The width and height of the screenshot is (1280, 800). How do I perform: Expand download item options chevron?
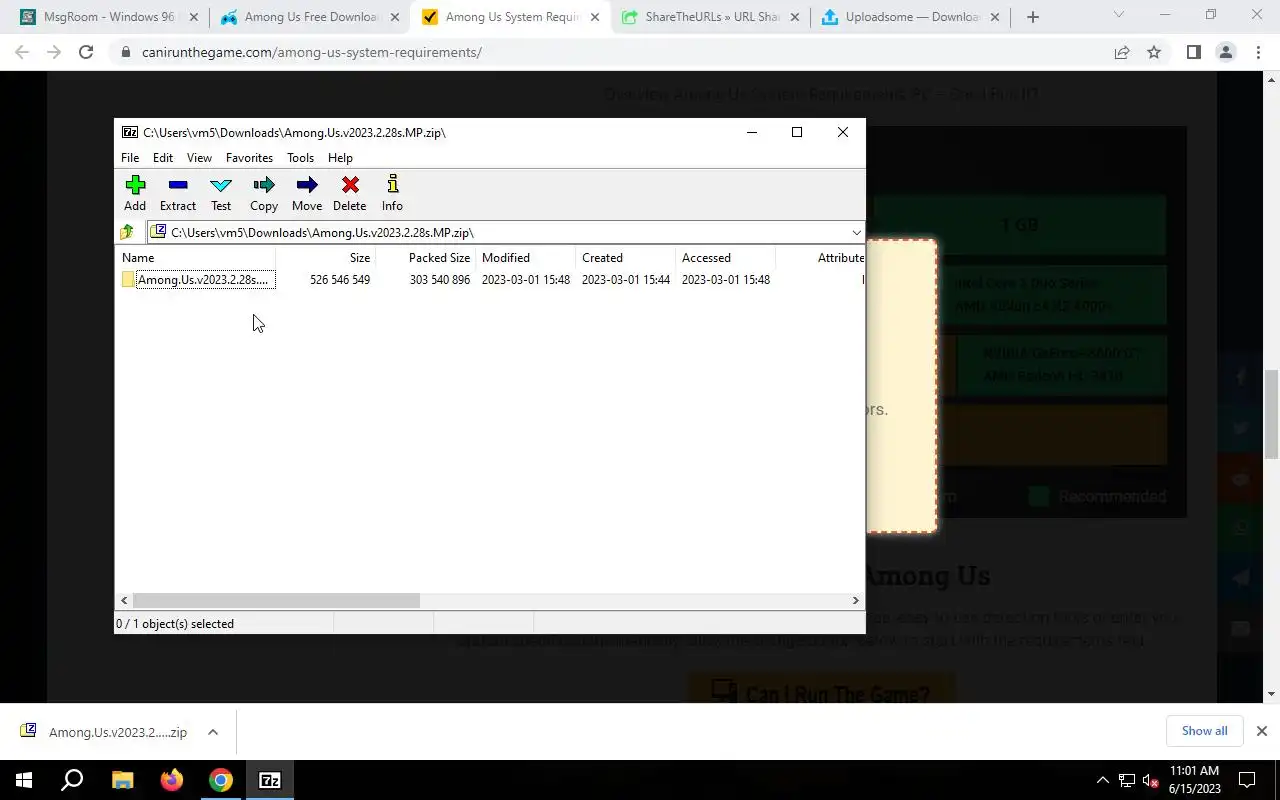click(x=213, y=732)
